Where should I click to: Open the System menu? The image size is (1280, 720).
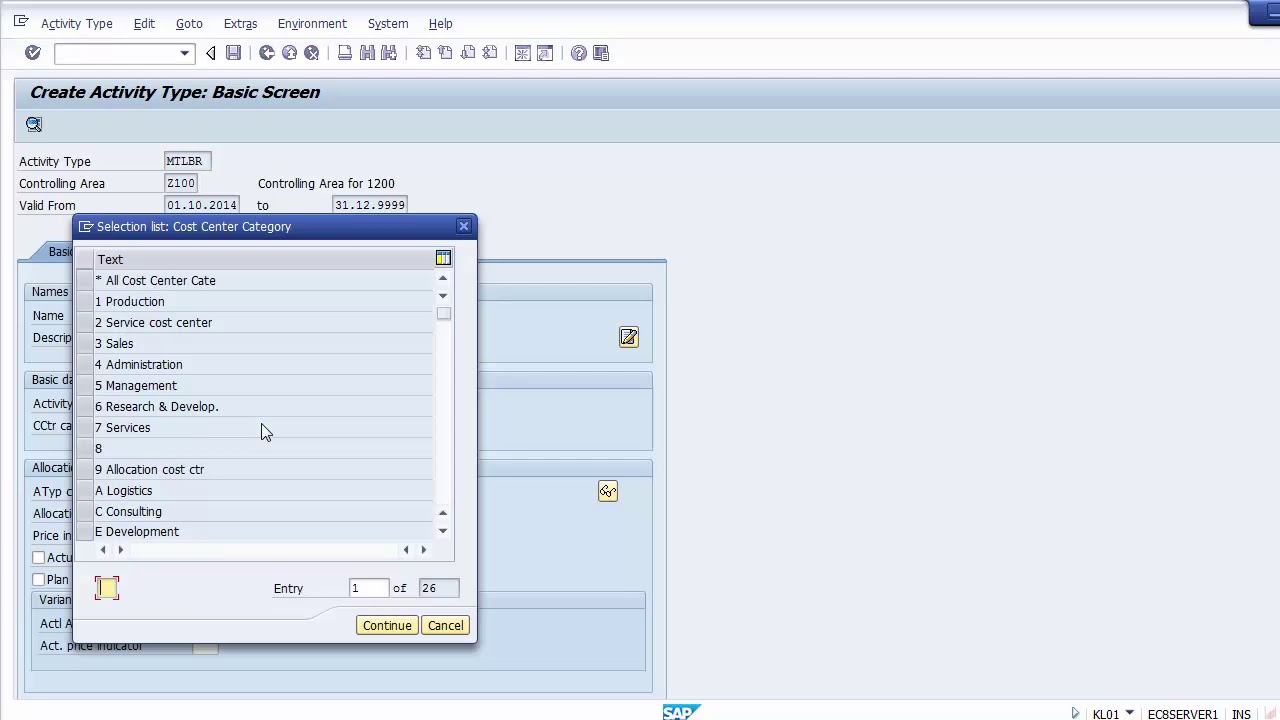388,23
